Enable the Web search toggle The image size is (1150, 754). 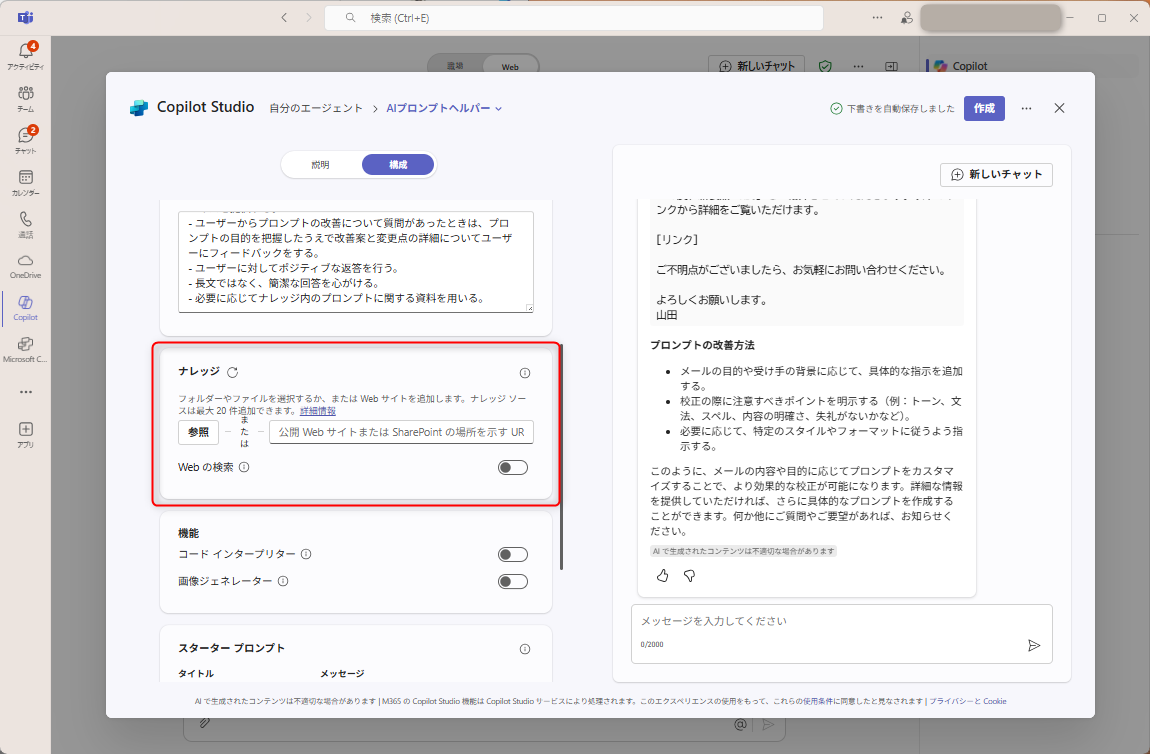coord(513,467)
